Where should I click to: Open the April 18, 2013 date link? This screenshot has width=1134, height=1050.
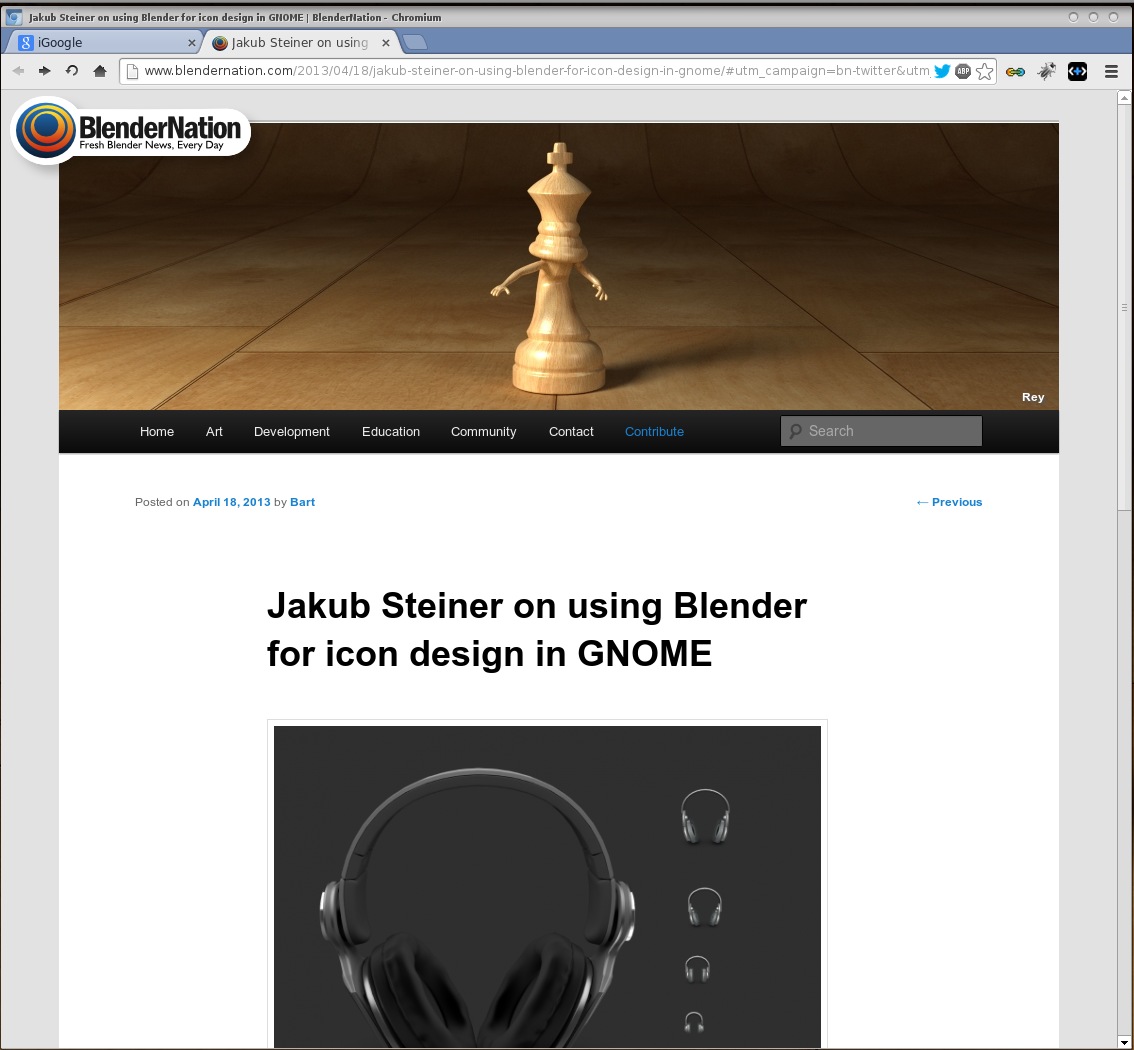point(231,502)
